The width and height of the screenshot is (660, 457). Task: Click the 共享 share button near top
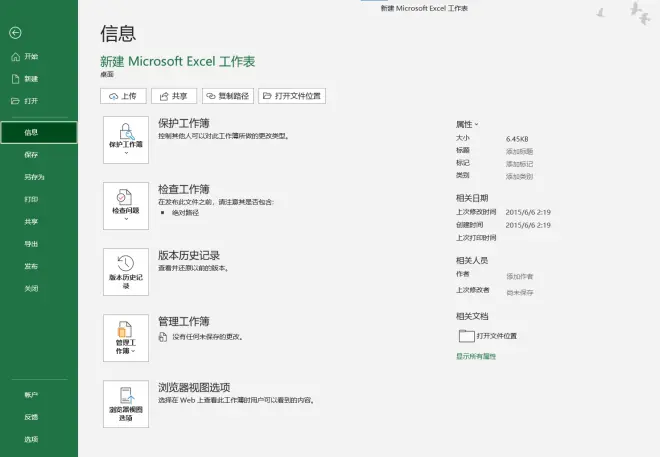coord(174,96)
